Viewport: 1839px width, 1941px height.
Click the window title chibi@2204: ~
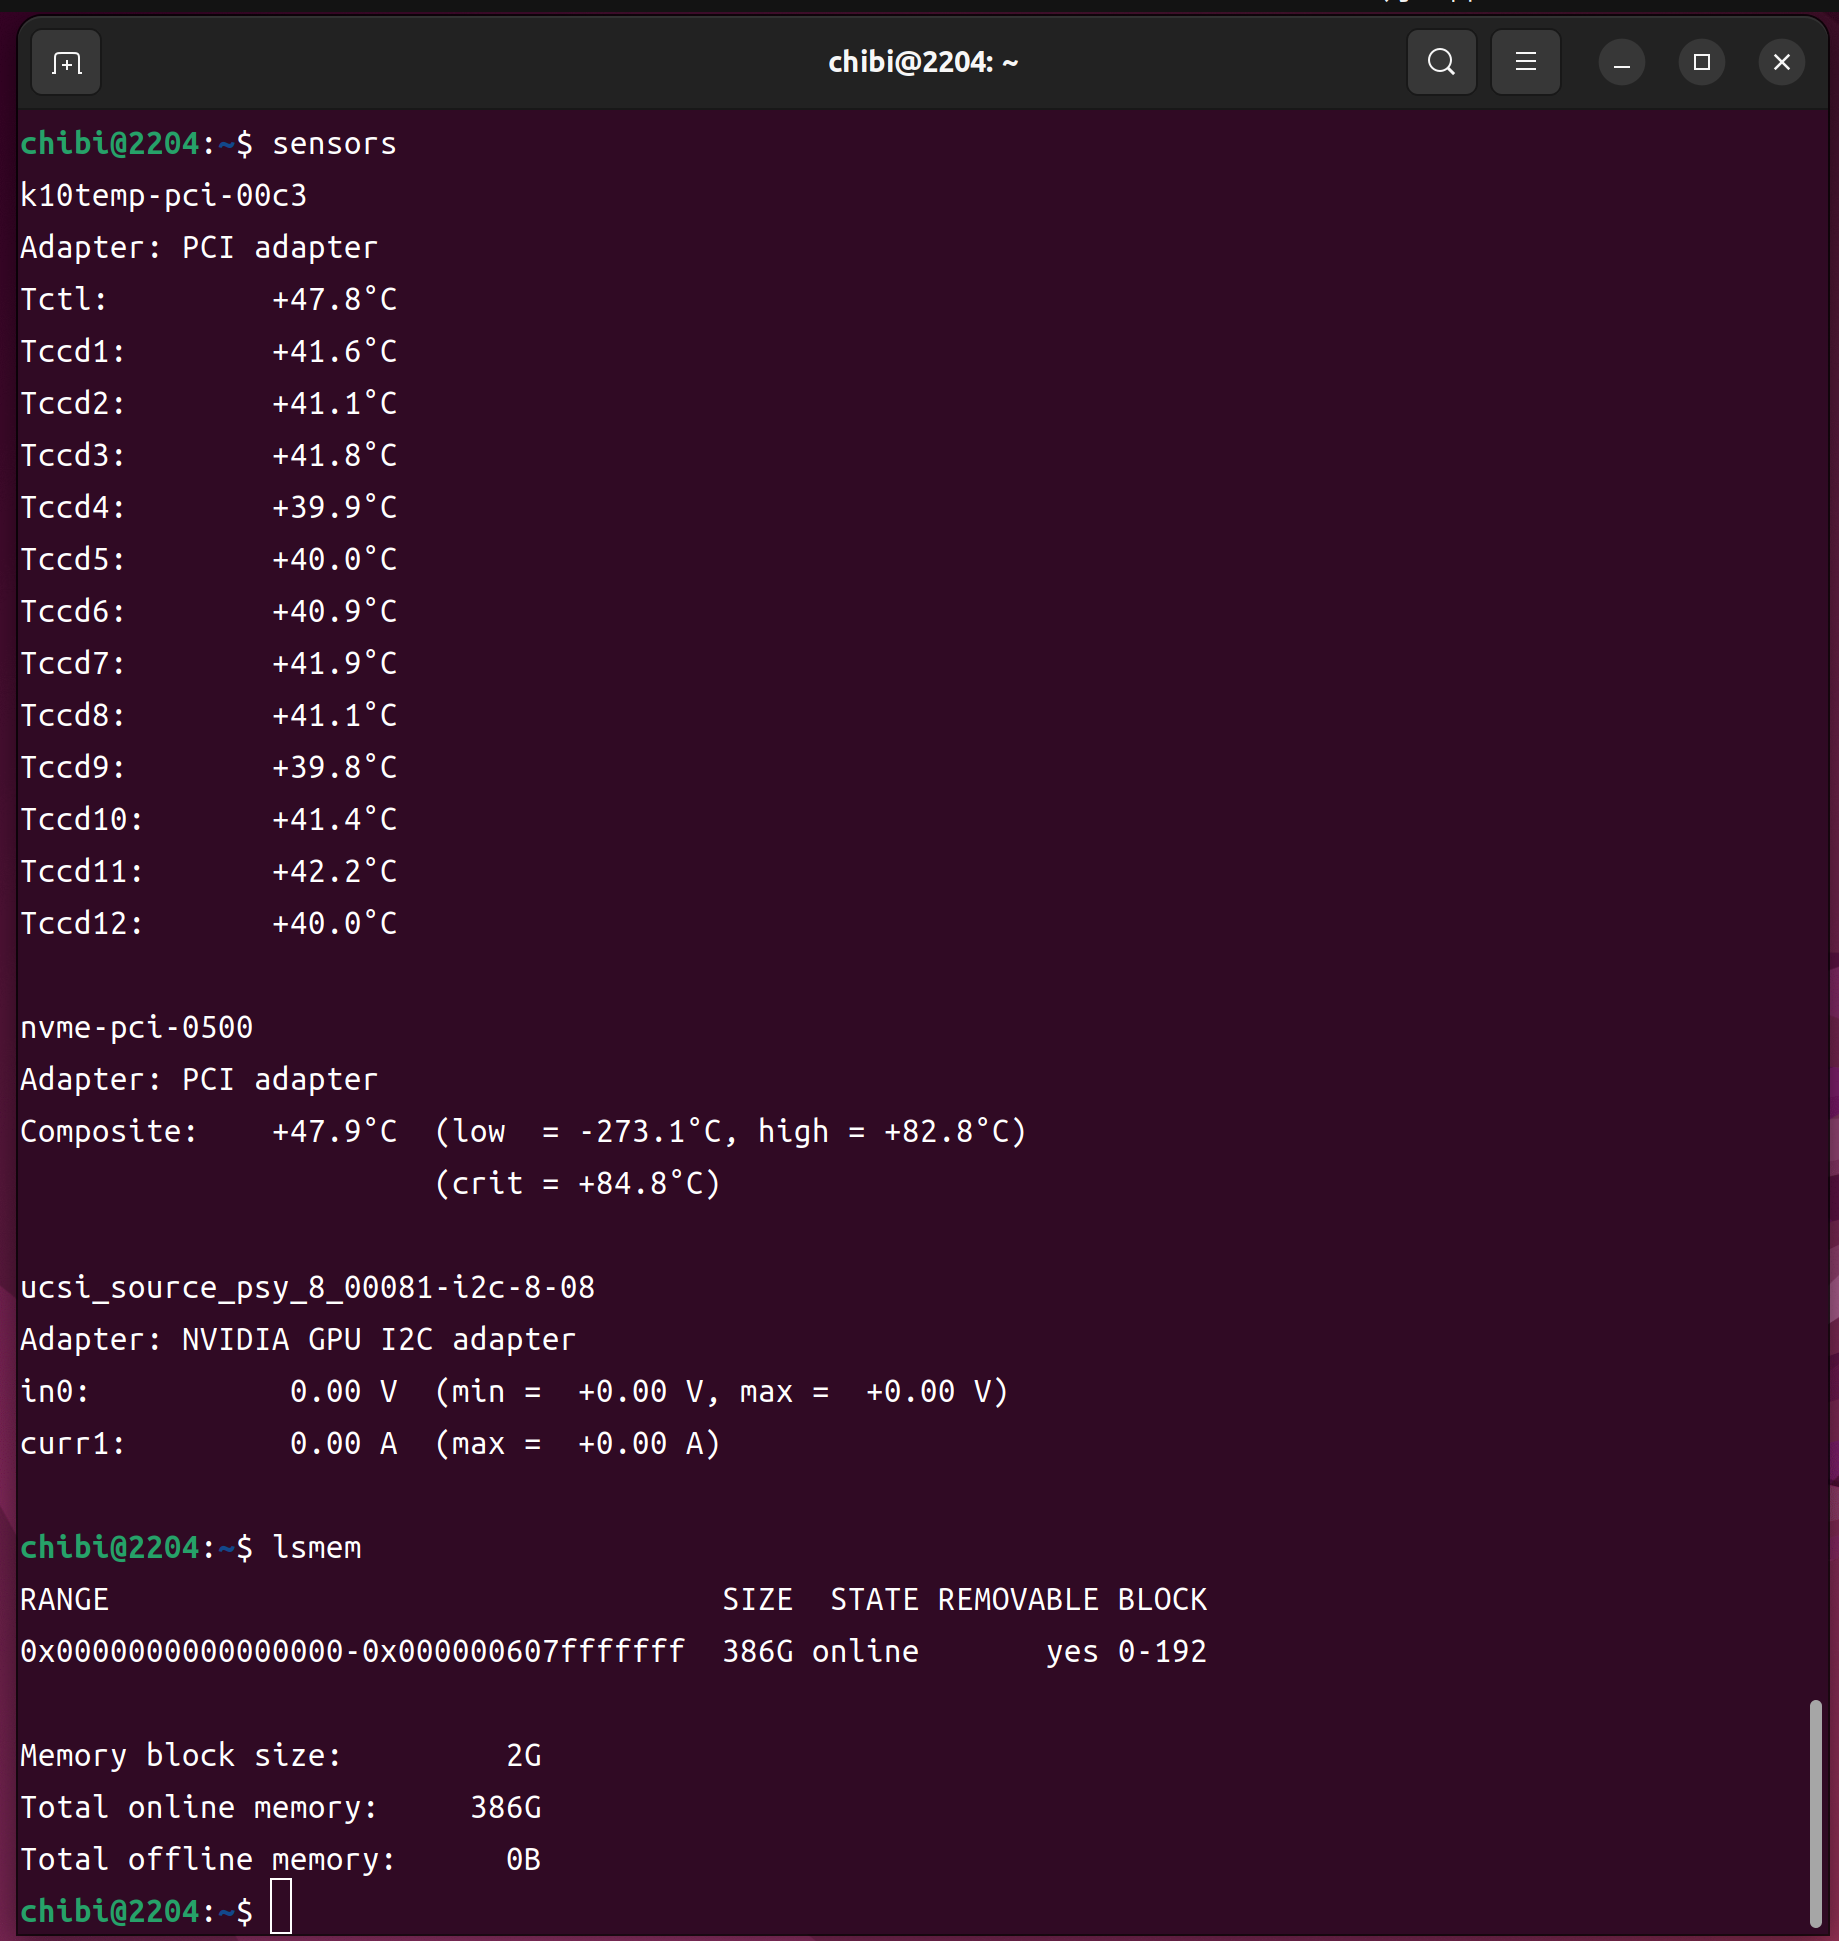922,63
